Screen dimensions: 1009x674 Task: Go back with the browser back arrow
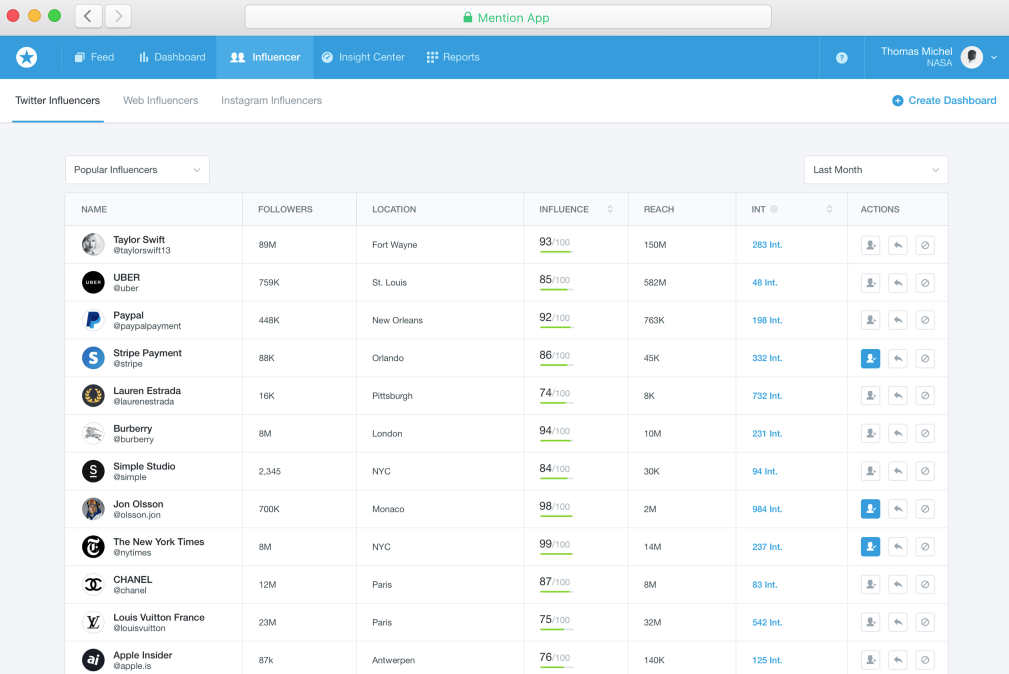88,16
